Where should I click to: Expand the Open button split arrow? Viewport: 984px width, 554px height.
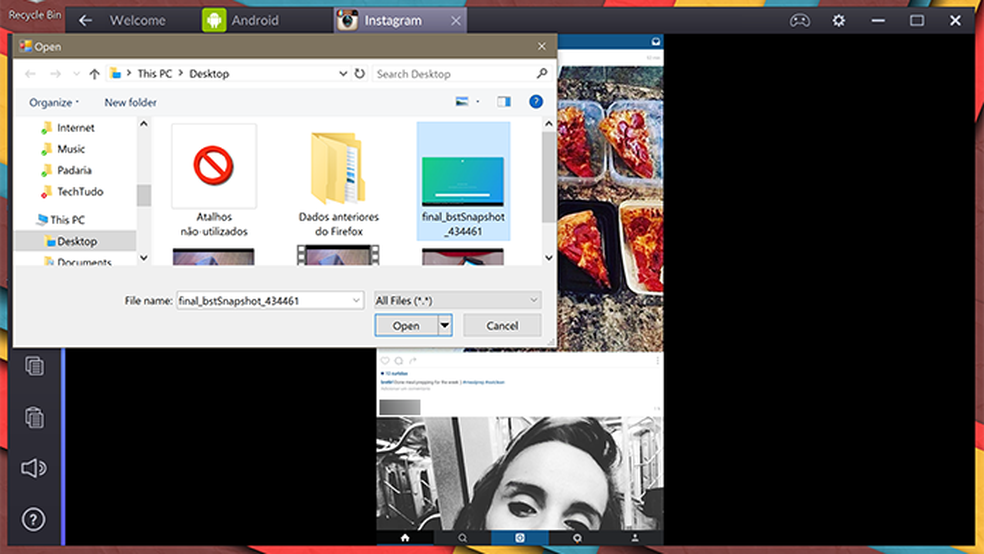click(x=444, y=326)
